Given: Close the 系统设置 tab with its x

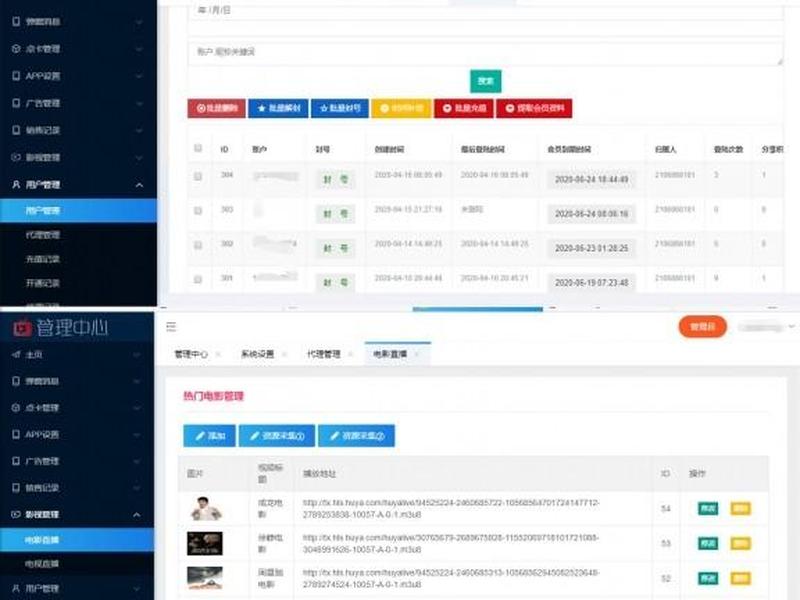Looking at the screenshot, I should click(284, 354).
